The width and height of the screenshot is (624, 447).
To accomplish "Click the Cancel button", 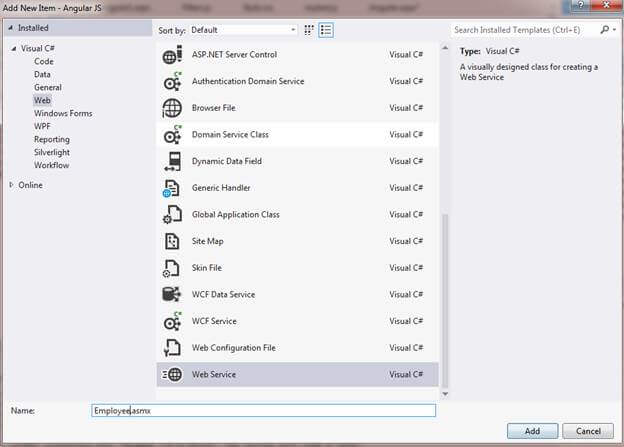I will point(588,431).
